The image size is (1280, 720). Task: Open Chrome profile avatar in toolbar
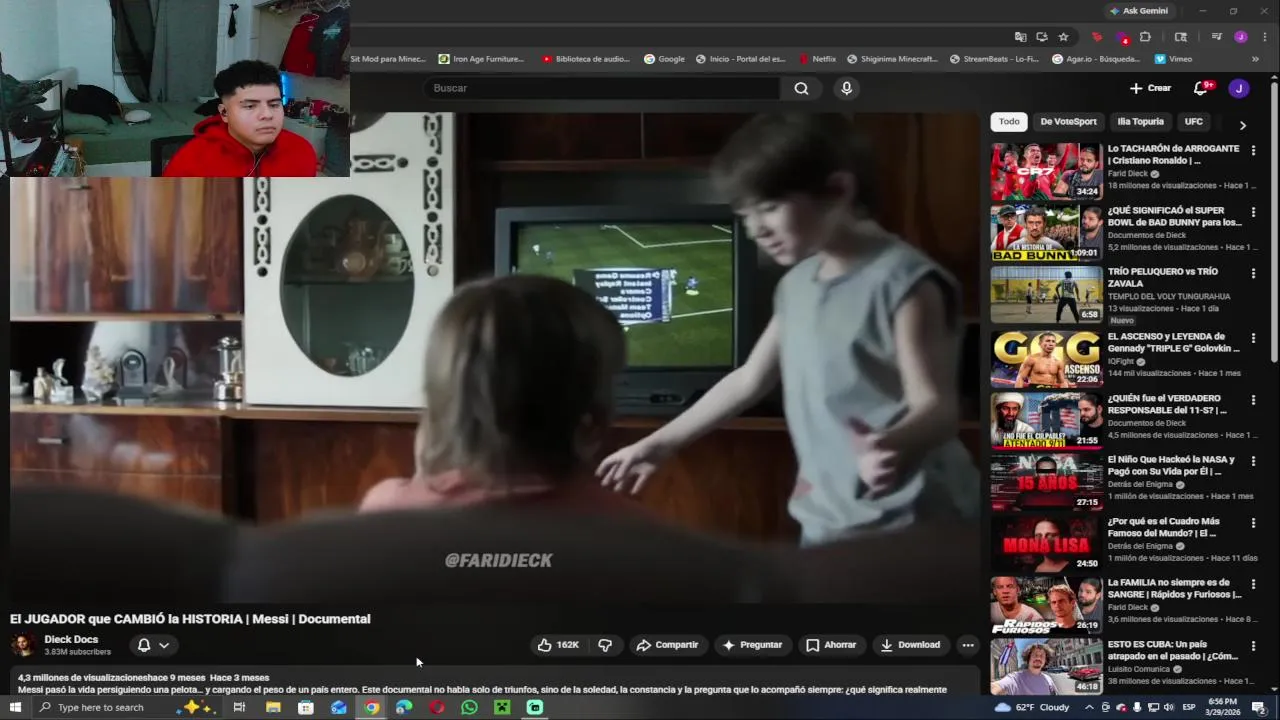pos(1241,37)
